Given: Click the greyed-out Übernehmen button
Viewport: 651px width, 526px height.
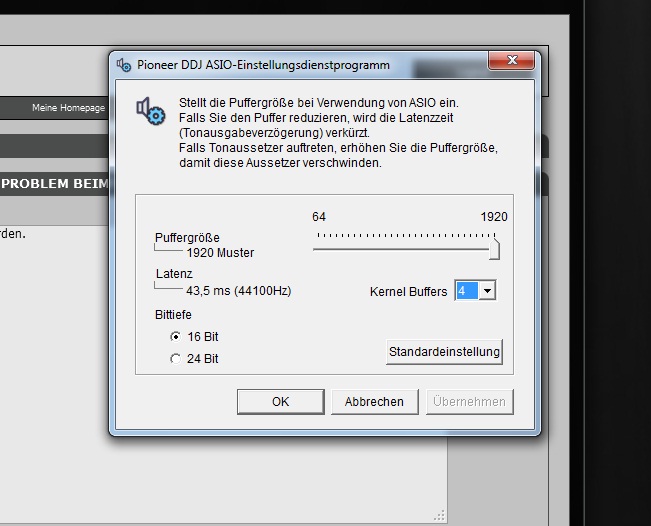Looking at the screenshot, I should 470,401.
